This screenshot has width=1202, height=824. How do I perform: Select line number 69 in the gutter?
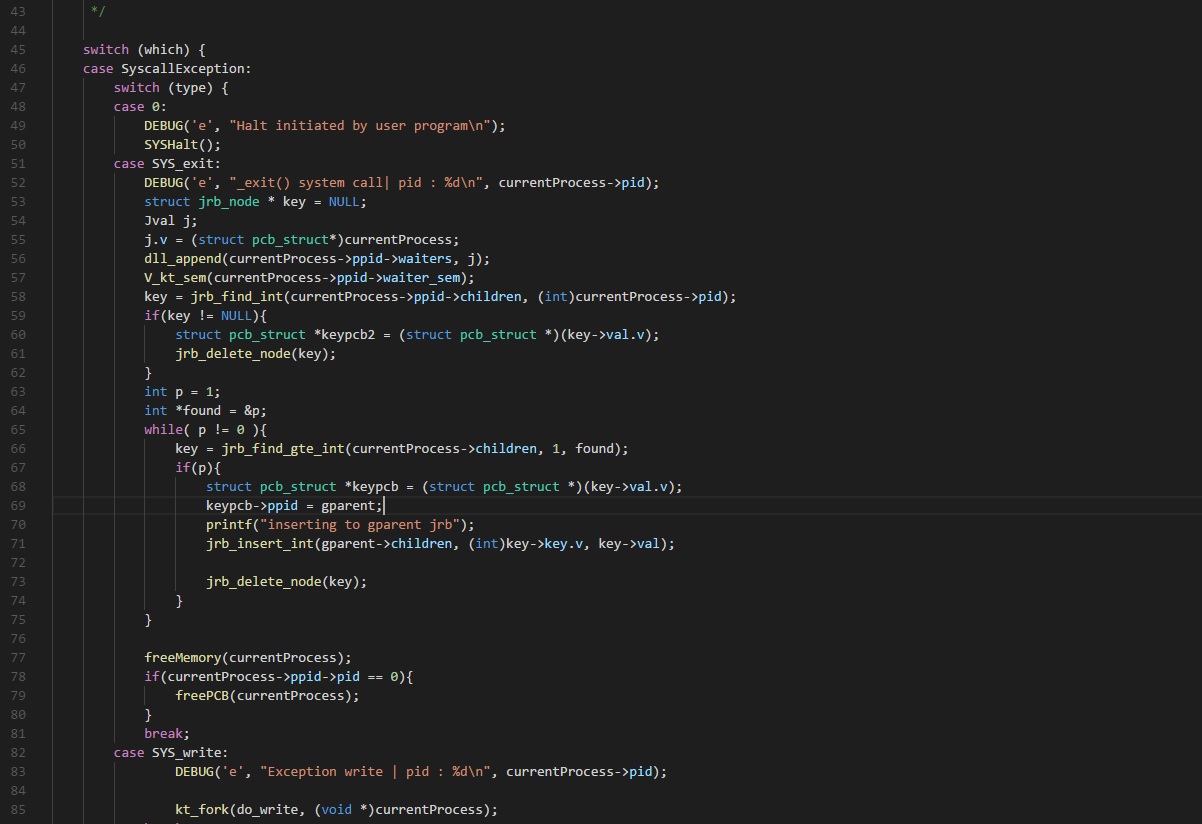click(x=18, y=506)
